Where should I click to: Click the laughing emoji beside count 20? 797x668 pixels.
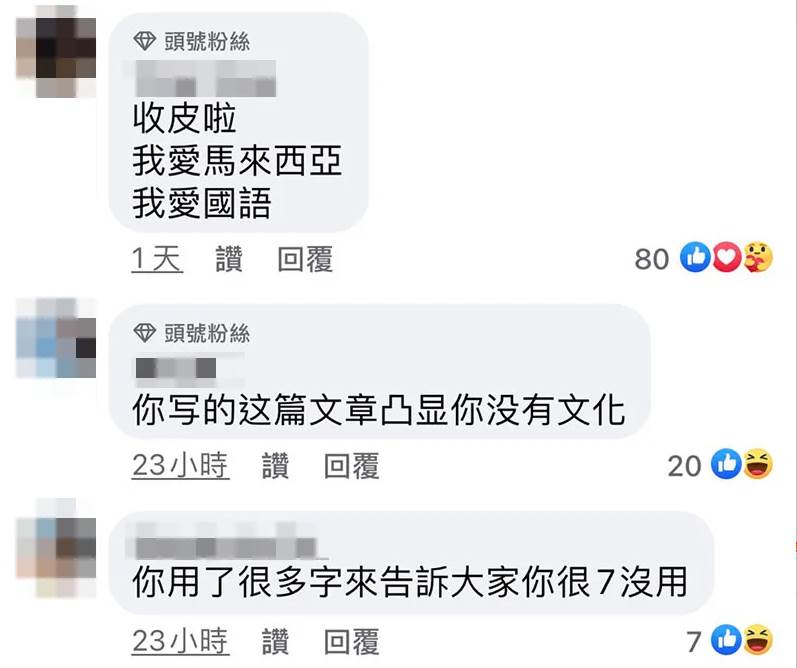(x=758, y=464)
